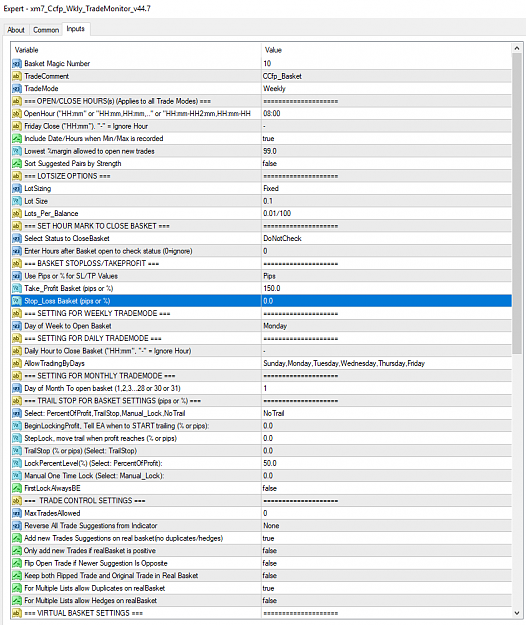Select the Take_Profit Basket value field 150.0
The height and width of the screenshot is (625, 526).
(386, 288)
